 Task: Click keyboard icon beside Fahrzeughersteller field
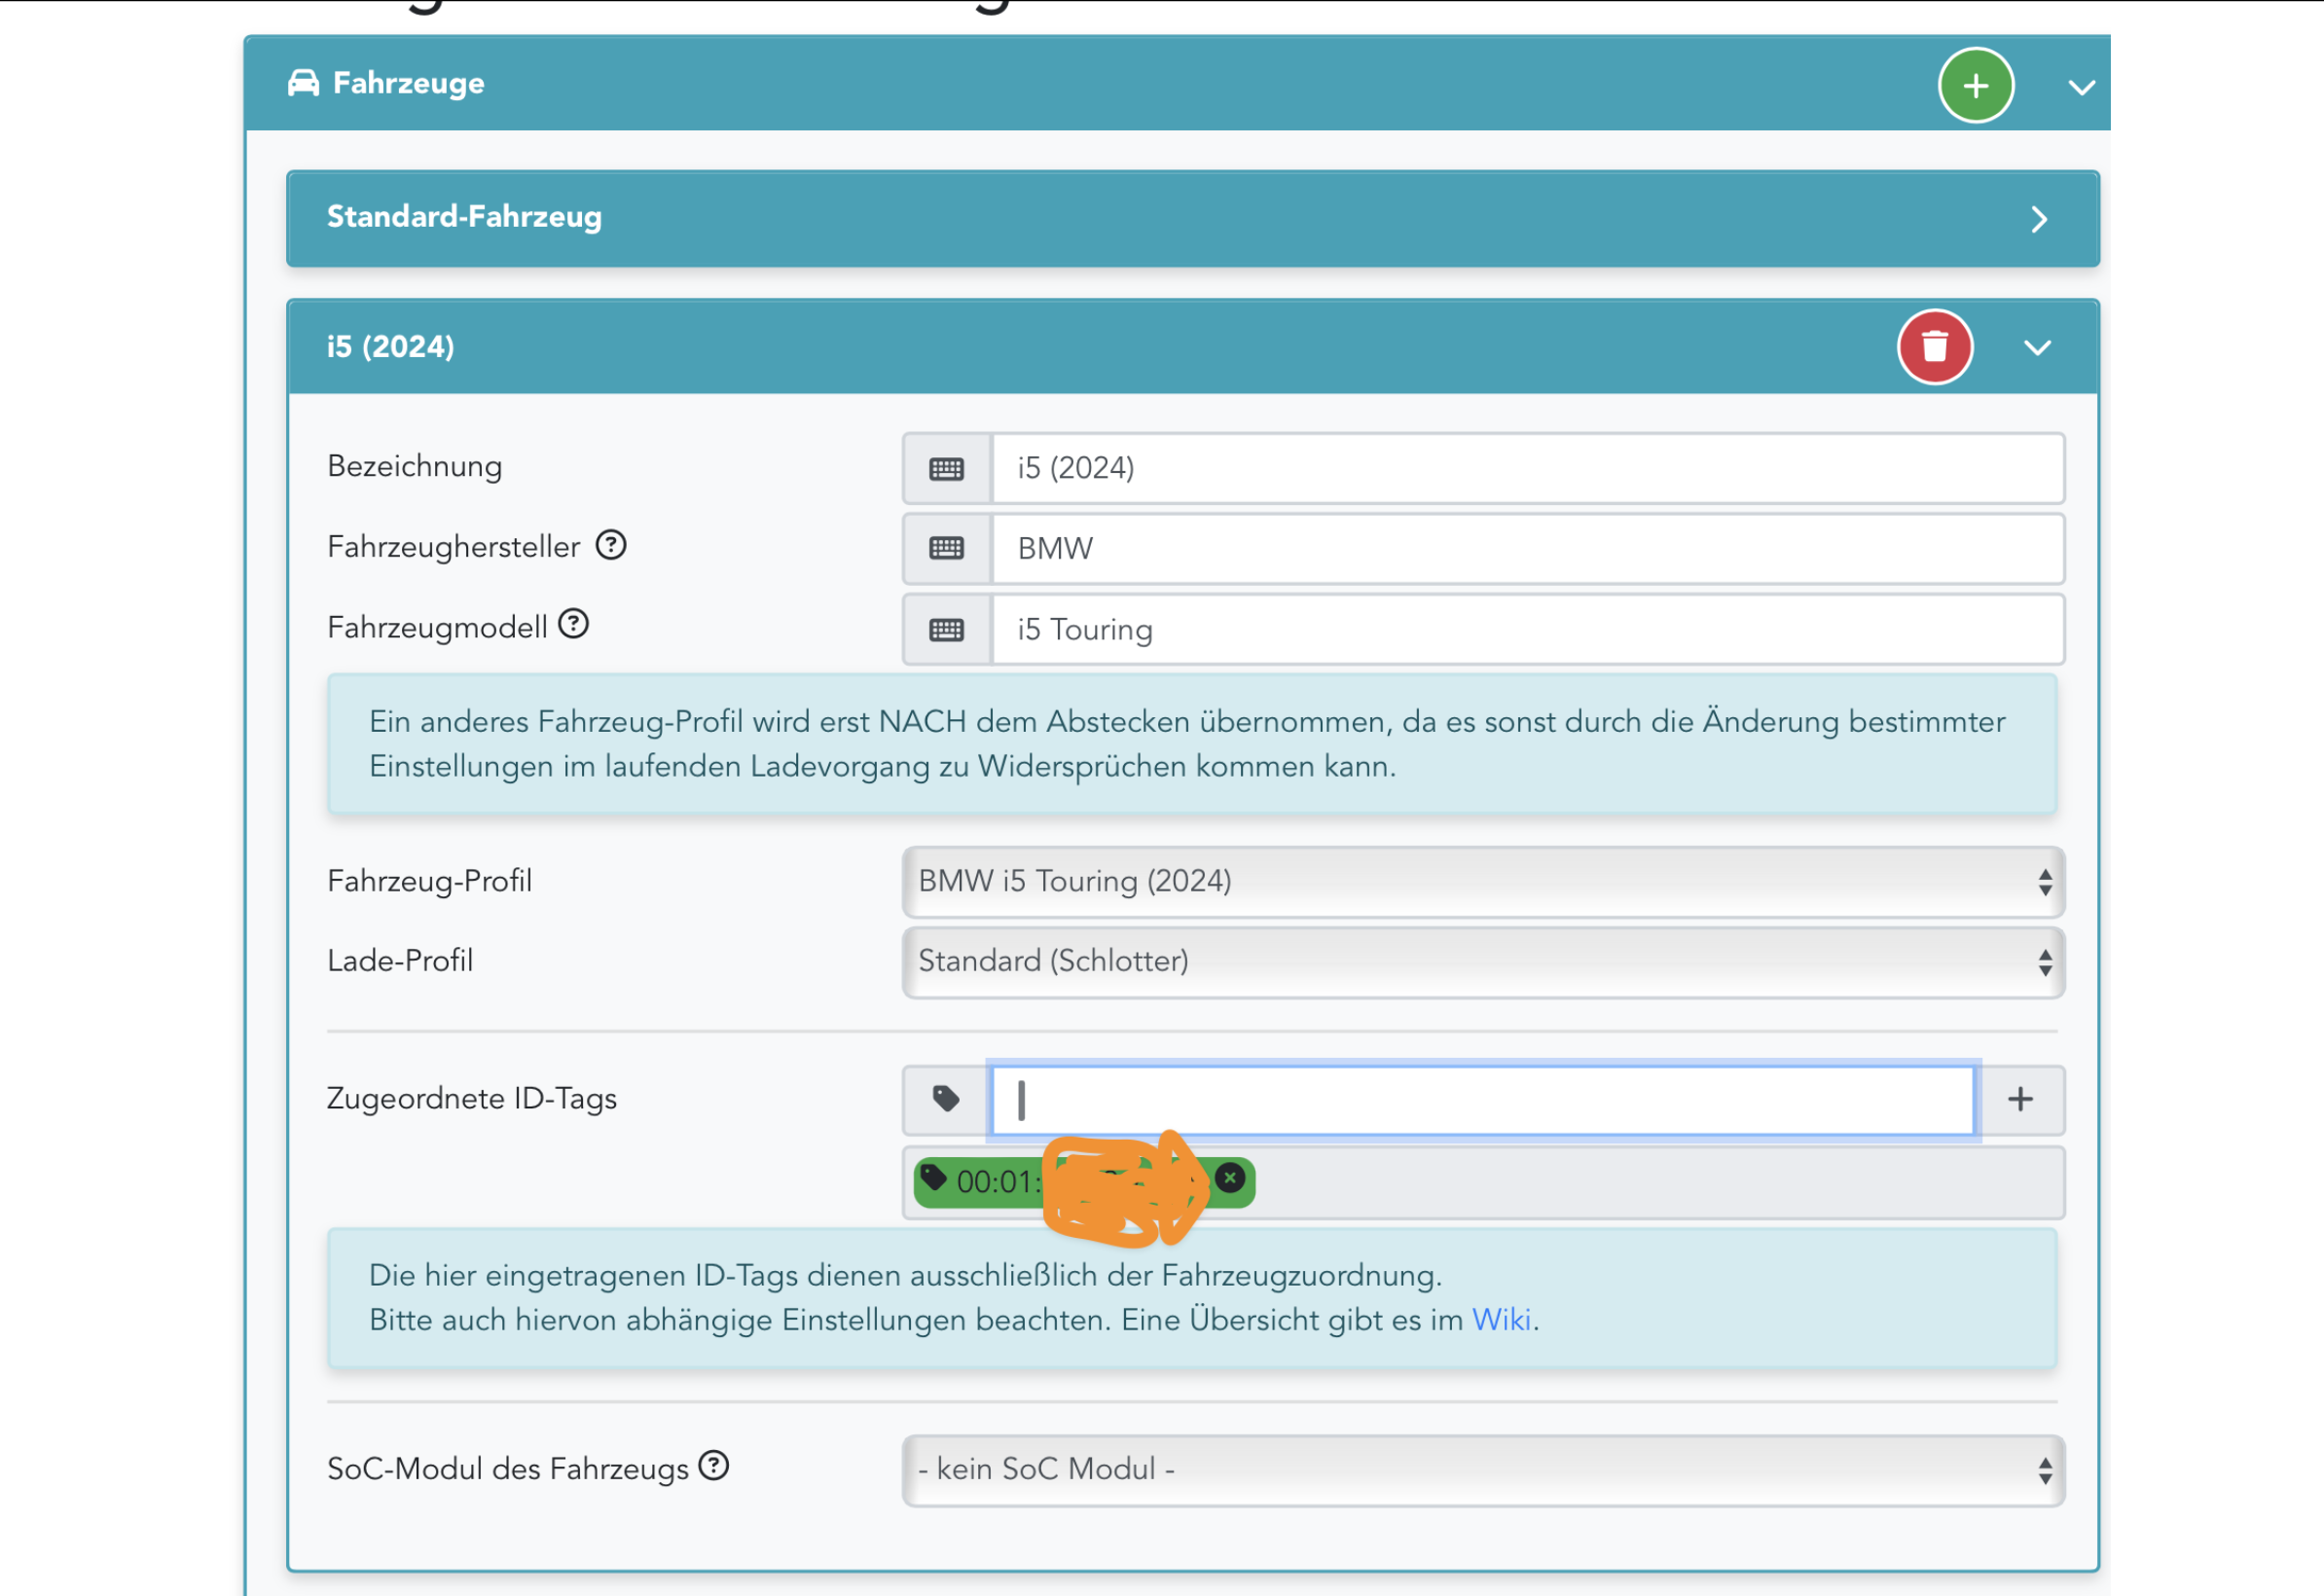point(946,548)
